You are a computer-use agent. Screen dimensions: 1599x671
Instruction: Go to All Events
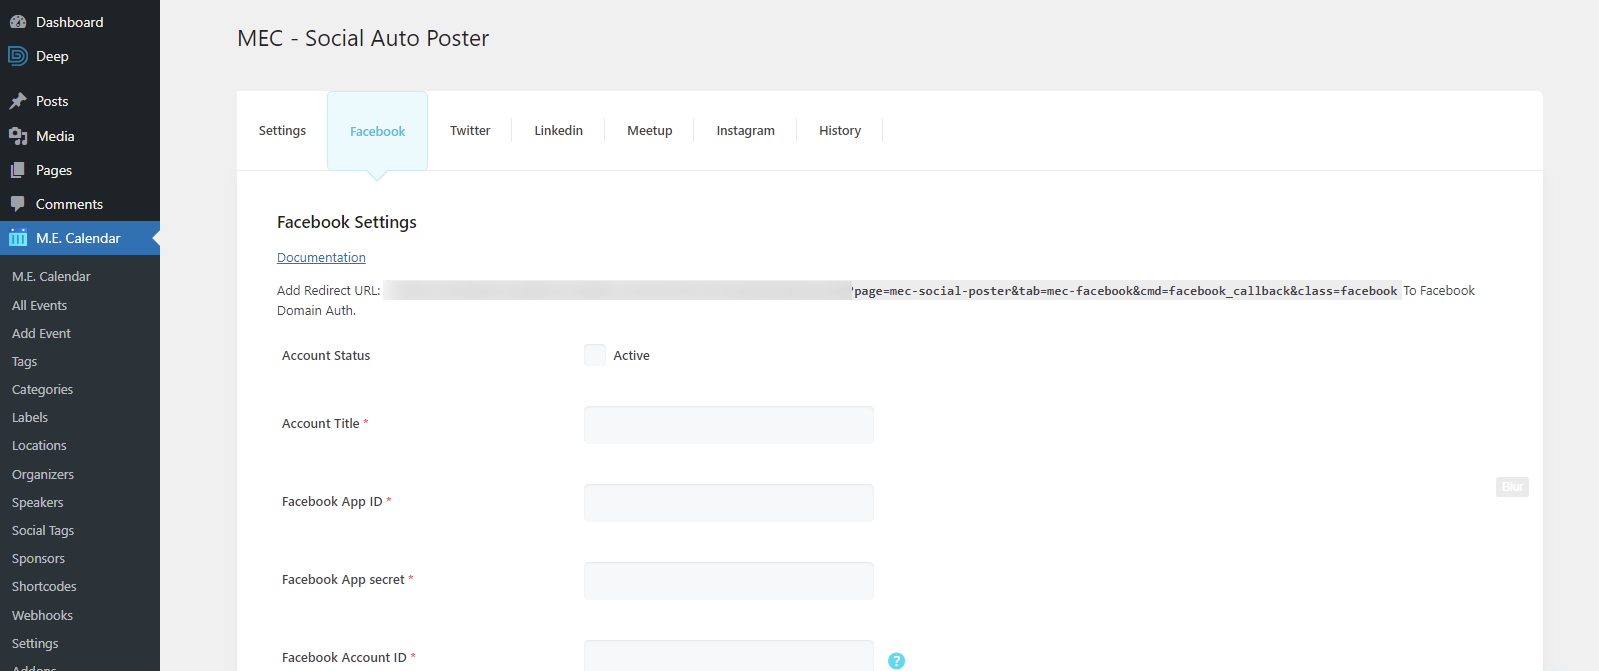tap(40, 306)
